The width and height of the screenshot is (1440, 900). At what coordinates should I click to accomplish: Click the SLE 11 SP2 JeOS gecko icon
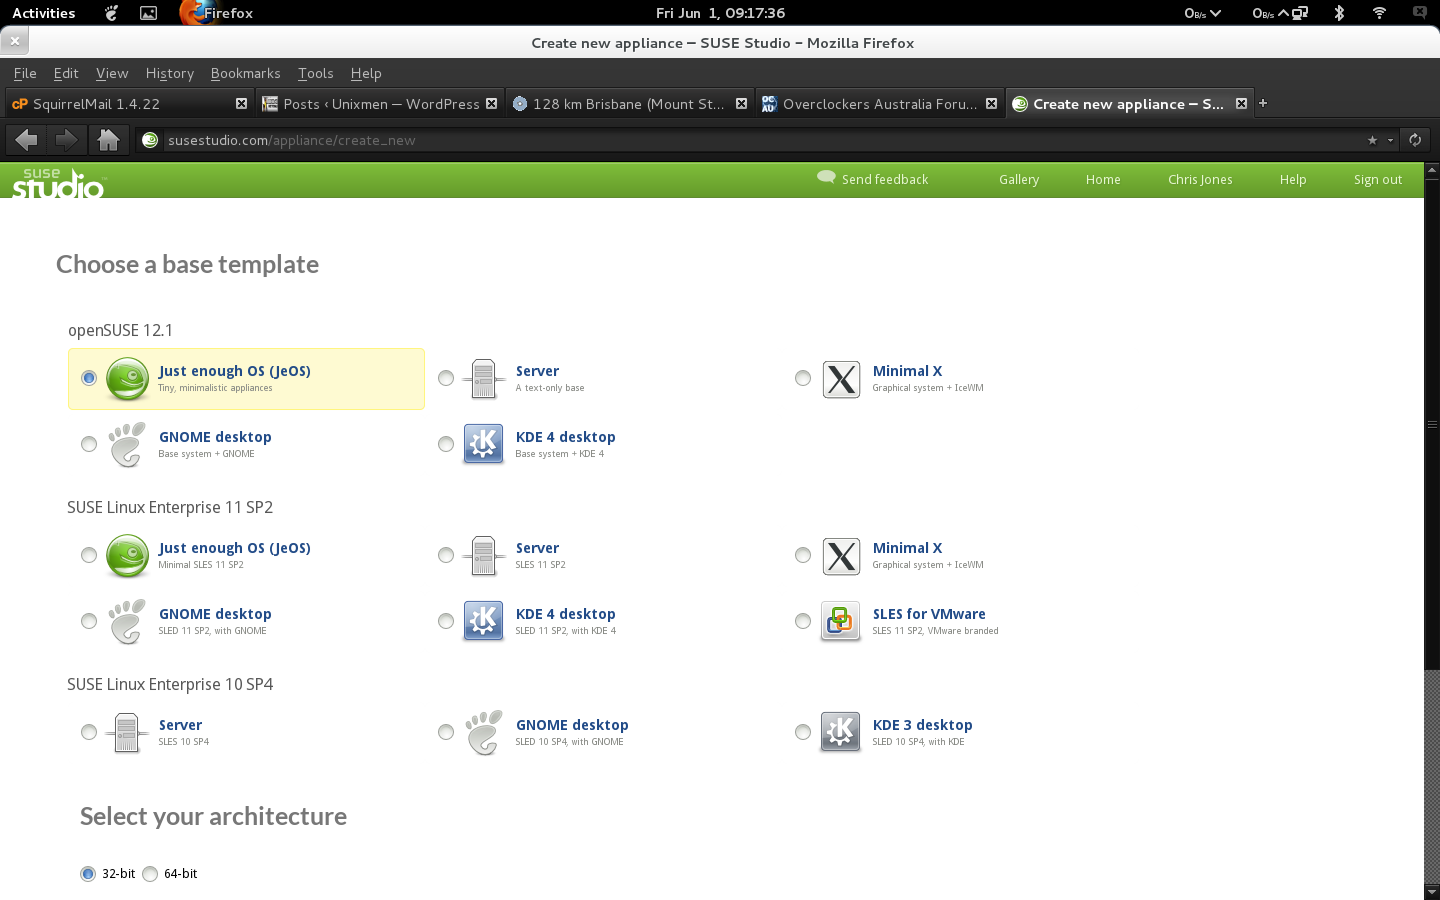click(x=128, y=556)
